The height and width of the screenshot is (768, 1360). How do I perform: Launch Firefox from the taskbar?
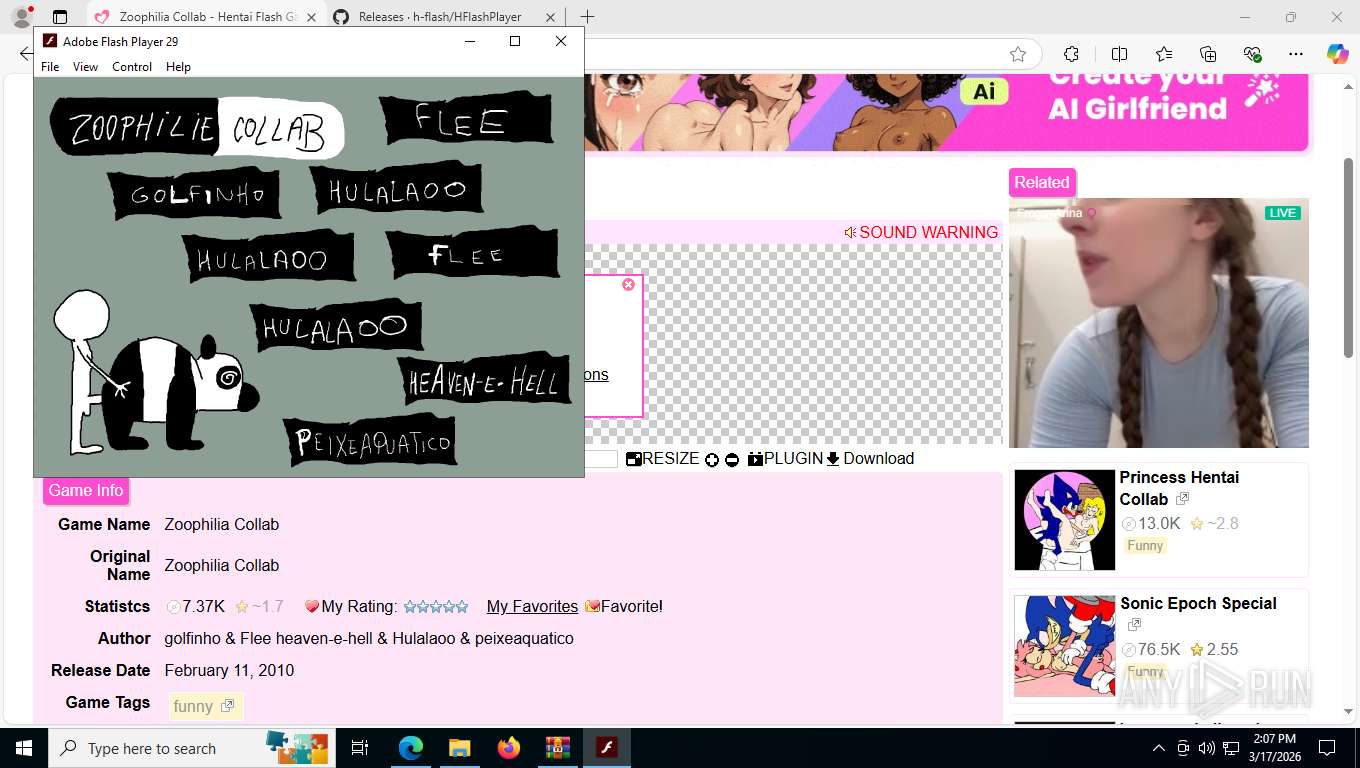[508, 748]
